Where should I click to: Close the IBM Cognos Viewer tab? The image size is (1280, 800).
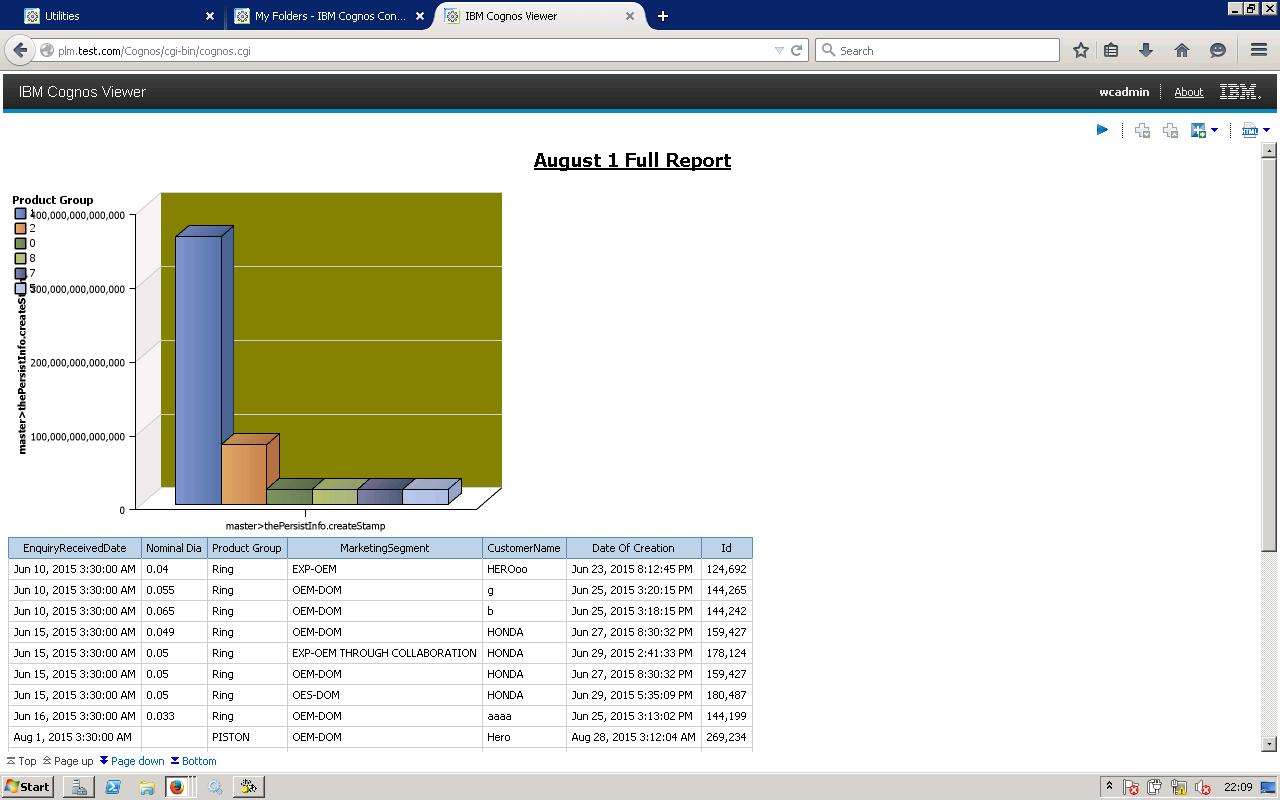(x=630, y=16)
